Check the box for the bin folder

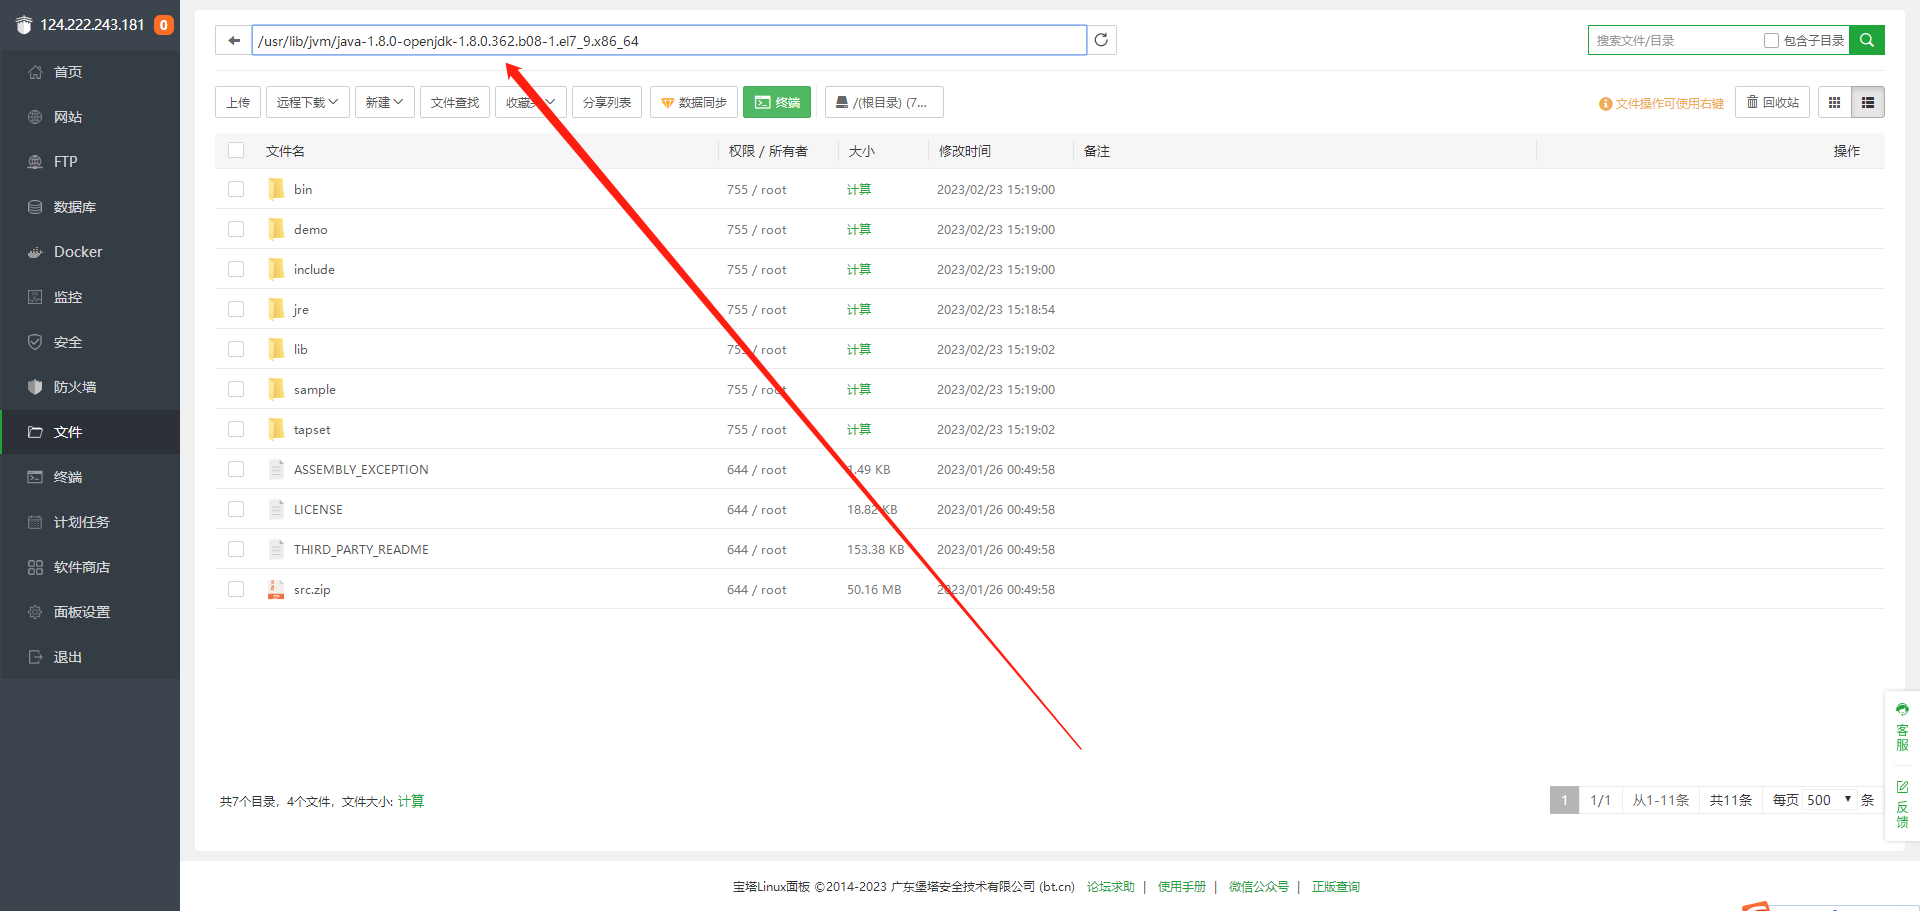click(236, 189)
